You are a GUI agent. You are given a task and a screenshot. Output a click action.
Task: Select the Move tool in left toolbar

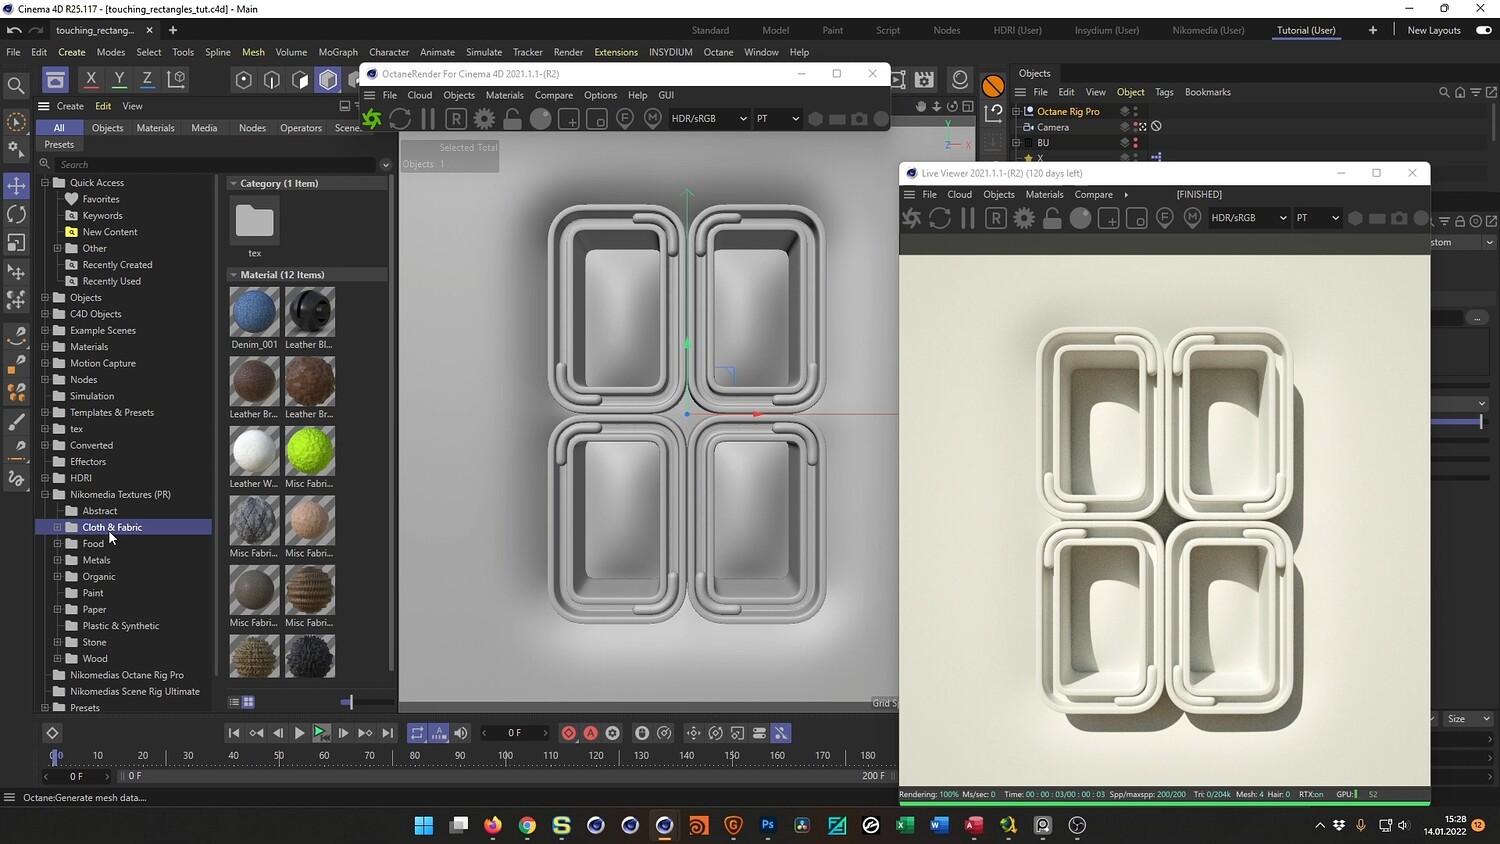(x=16, y=186)
